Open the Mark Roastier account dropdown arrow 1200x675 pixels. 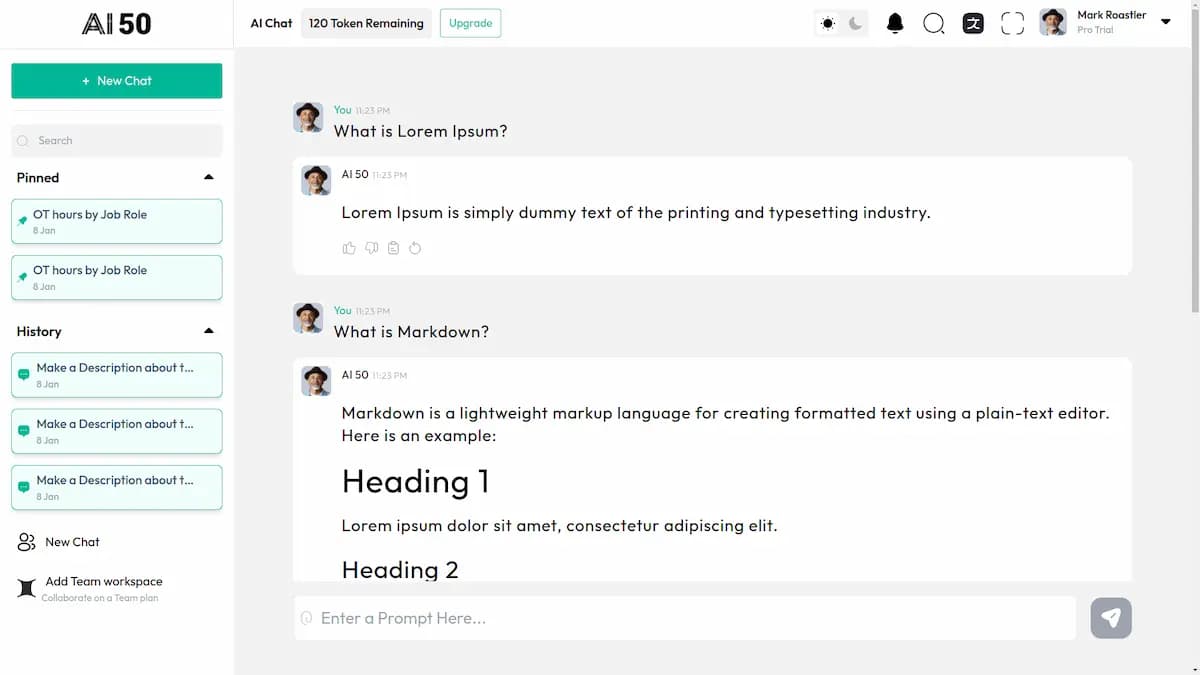[x=1165, y=21]
